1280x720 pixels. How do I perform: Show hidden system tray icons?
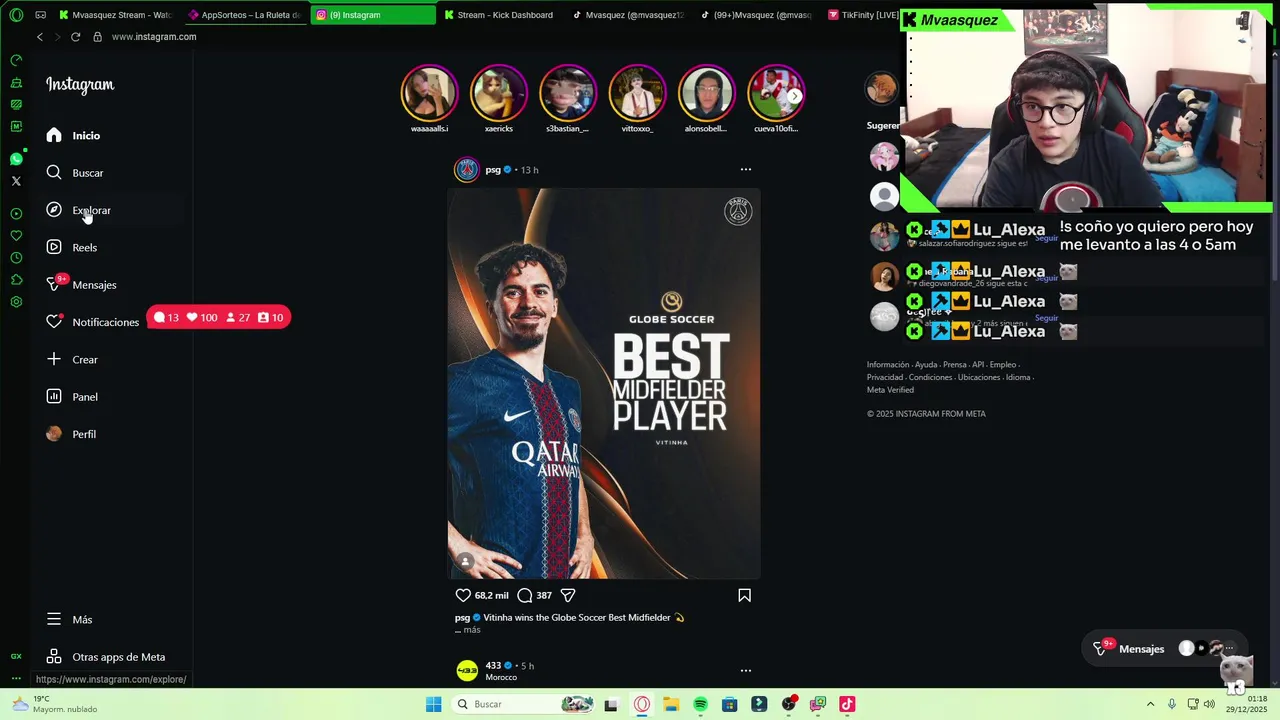[x=1150, y=704]
